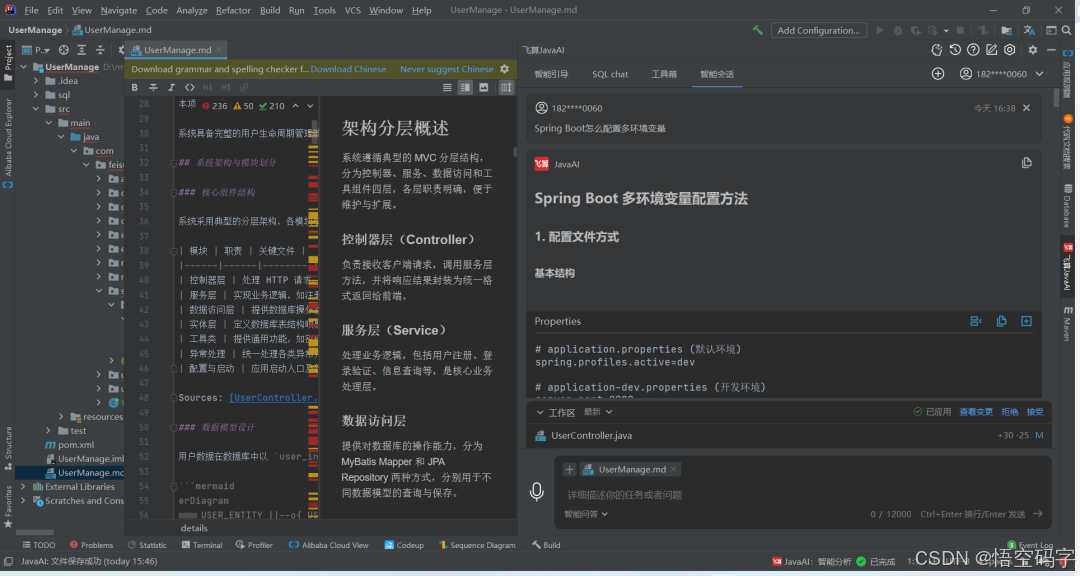Image resolution: width=1080 pixels, height=576 pixels.
Task: Collapse the src folder
Action: coord(36,109)
